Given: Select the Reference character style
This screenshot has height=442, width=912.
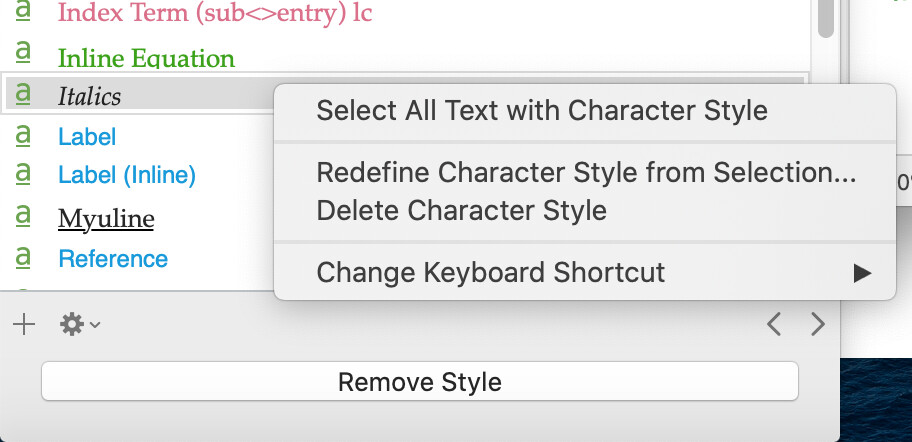Looking at the screenshot, I should pyautogui.click(x=113, y=259).
